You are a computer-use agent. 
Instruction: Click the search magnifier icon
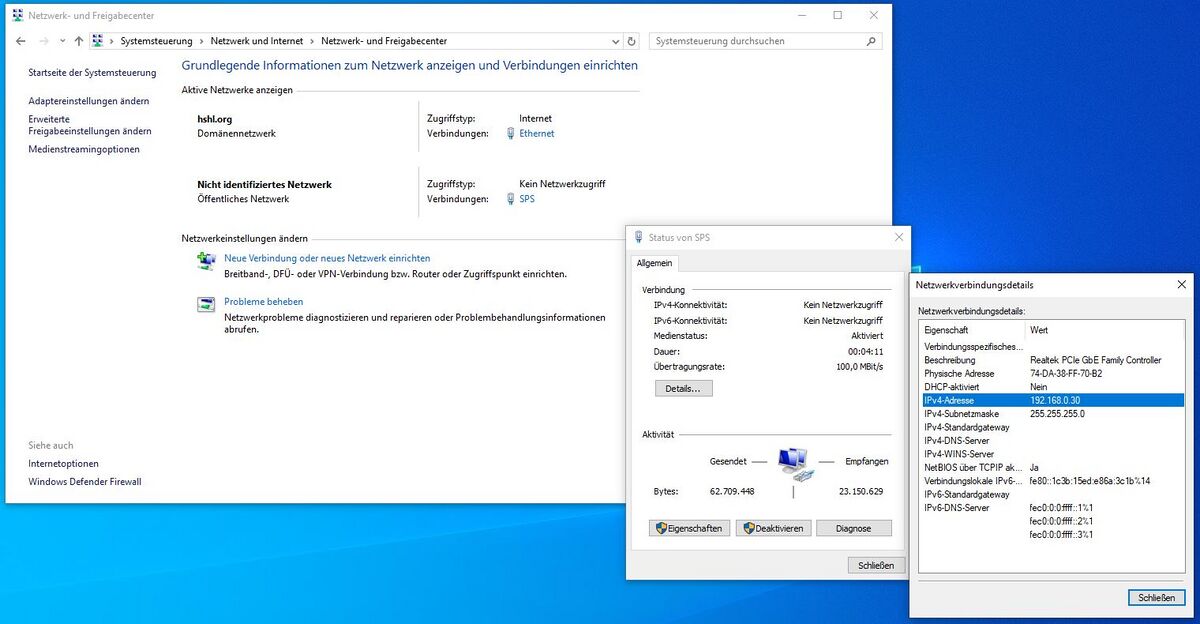coord(871,41)
